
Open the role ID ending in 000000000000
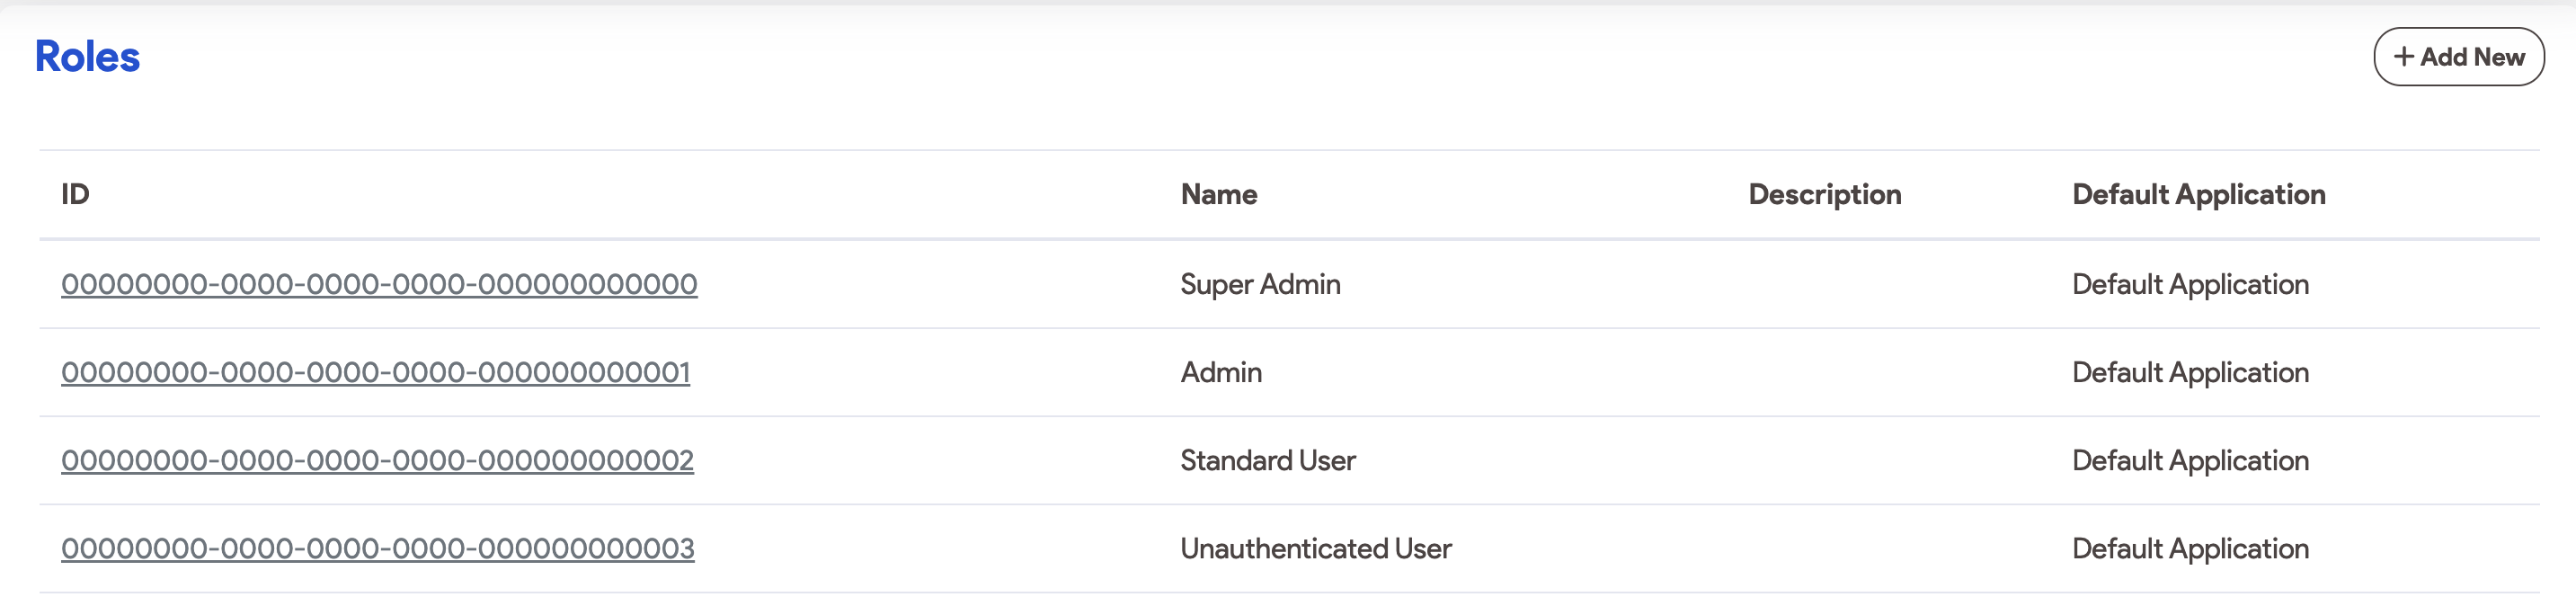(379, 284)
